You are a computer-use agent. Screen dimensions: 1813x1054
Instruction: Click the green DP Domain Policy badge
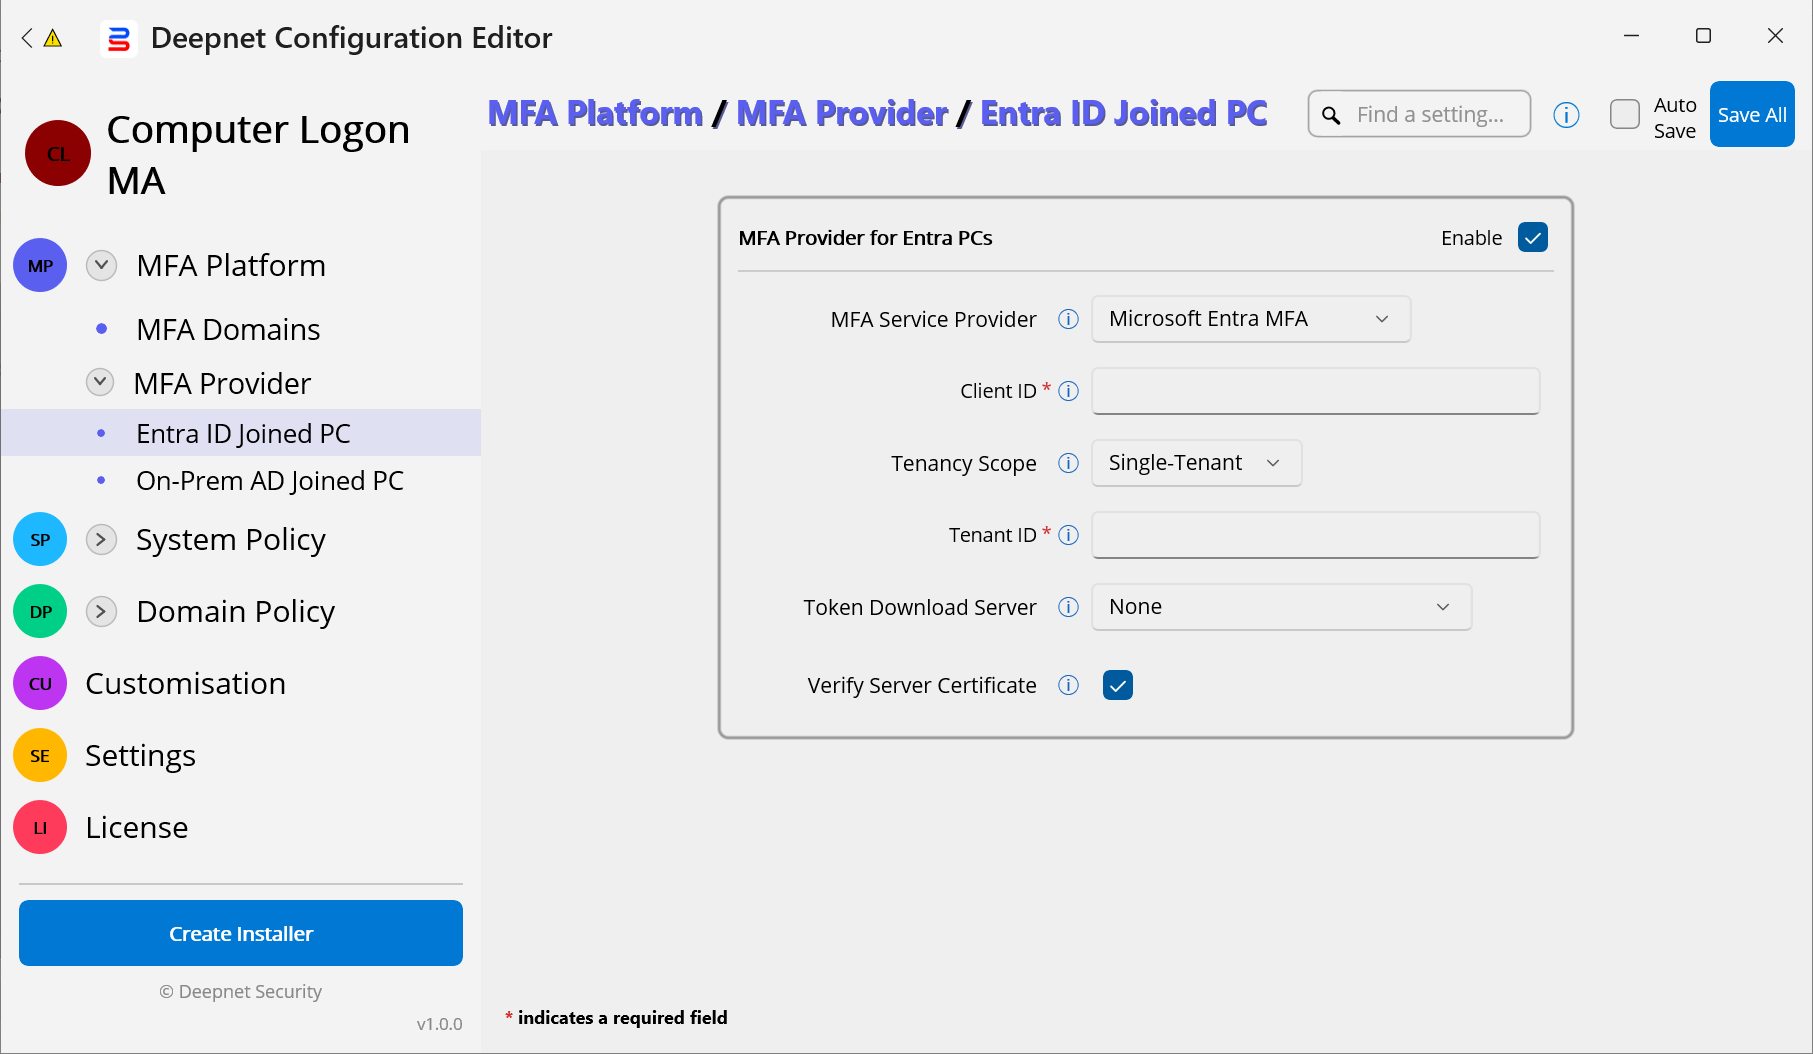[40, 611]
